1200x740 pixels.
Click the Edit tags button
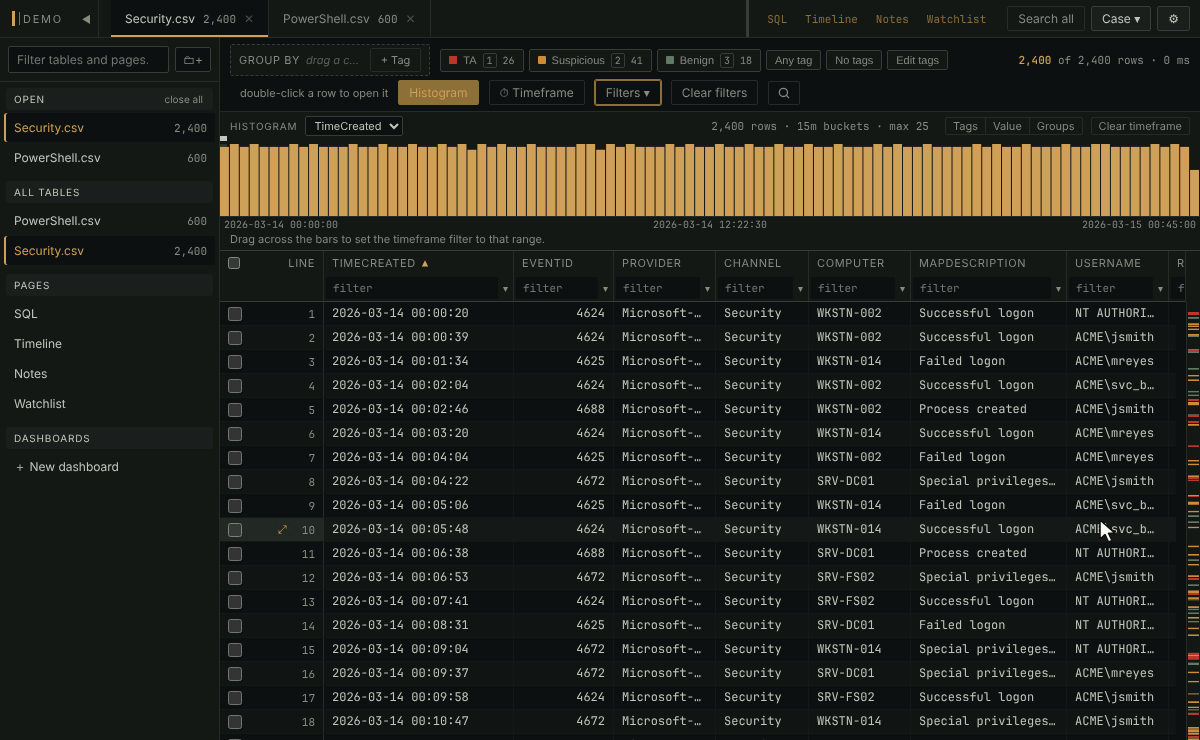[x=917, y=60]
